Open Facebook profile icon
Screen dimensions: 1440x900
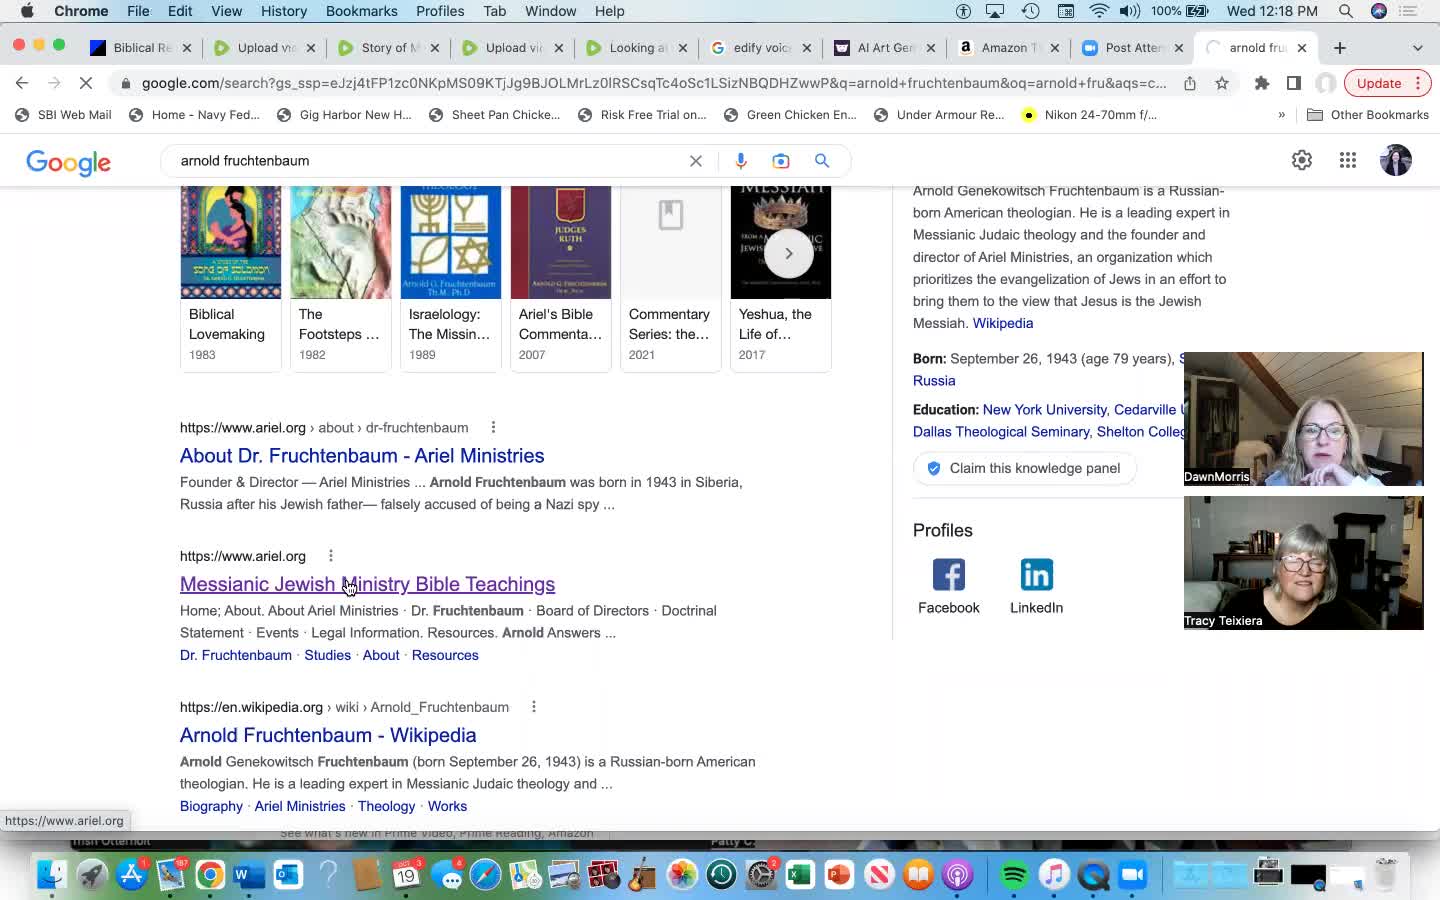[949, 575]
